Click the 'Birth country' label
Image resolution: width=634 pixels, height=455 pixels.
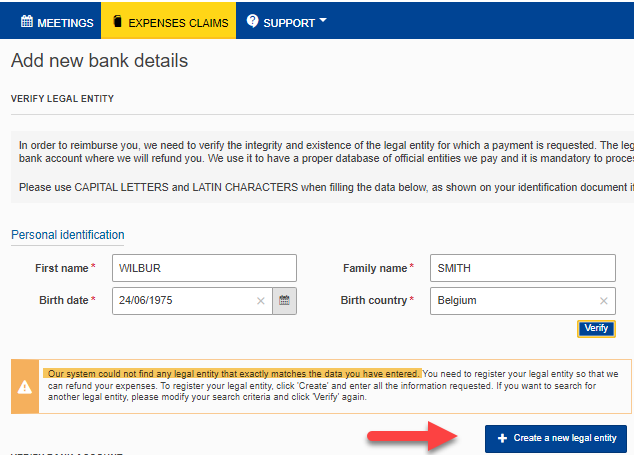[x=374, y=300]
